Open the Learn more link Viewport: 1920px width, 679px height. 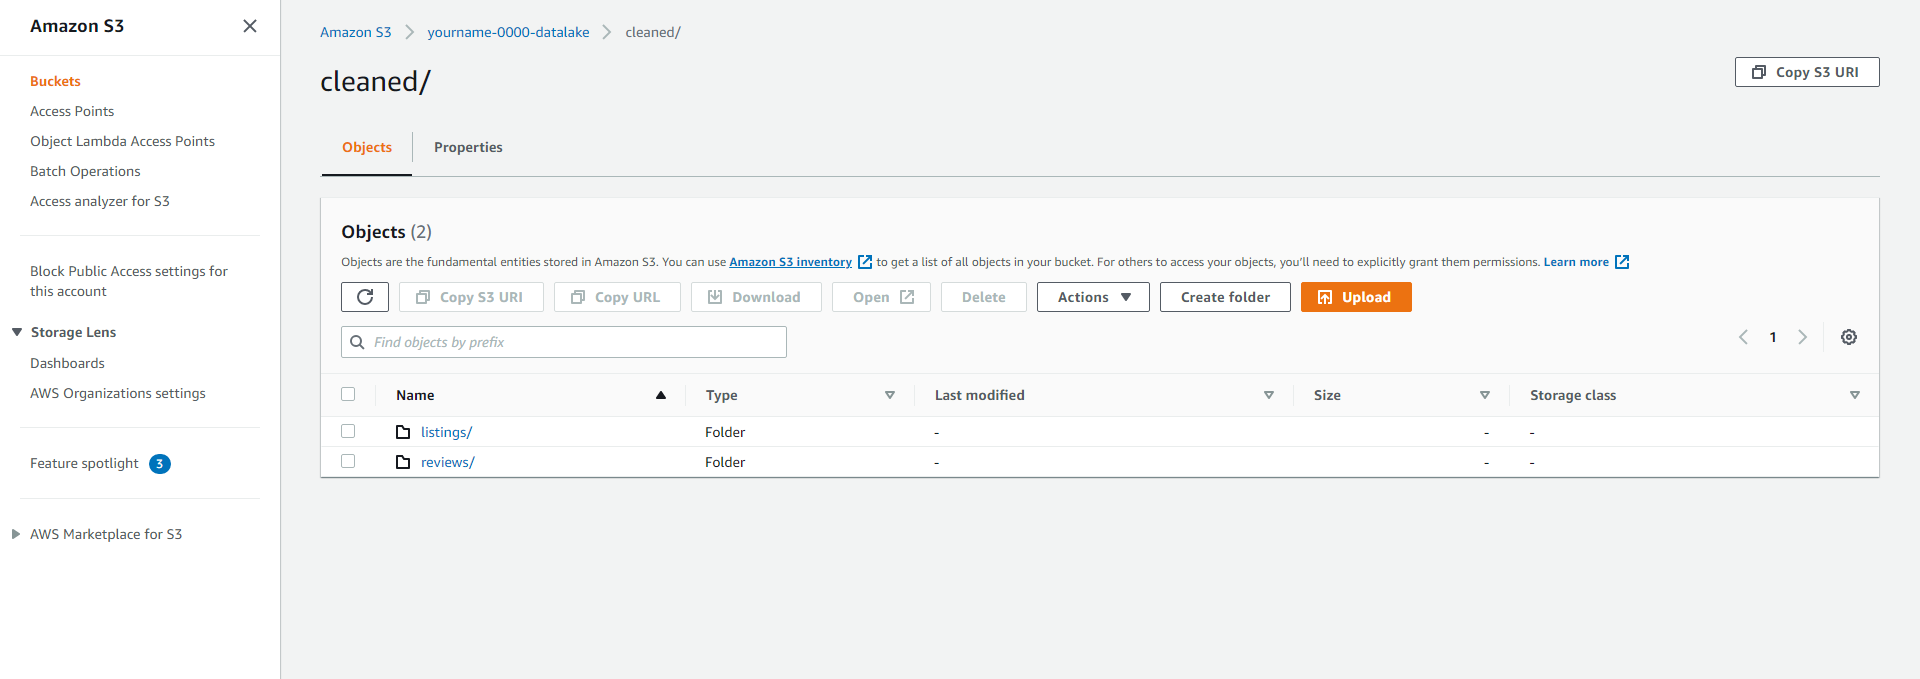(x=1576, y=262)
